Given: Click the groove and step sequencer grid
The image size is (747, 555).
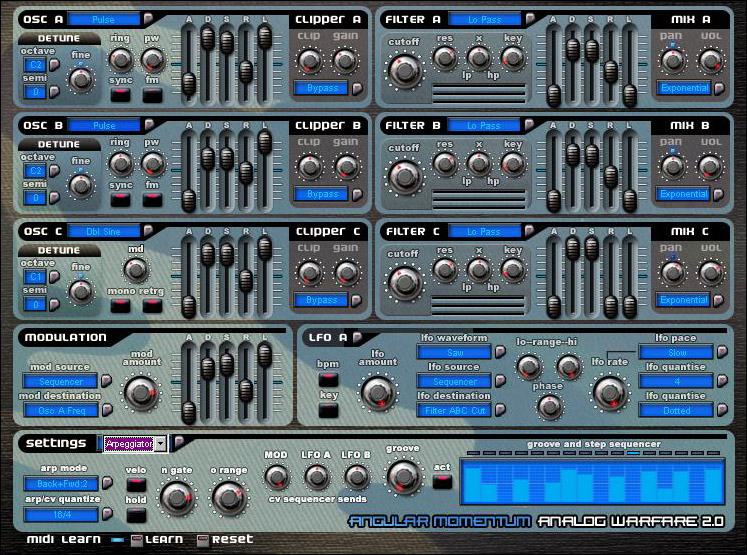Looking at the screenshot, I should coord(592,481).
